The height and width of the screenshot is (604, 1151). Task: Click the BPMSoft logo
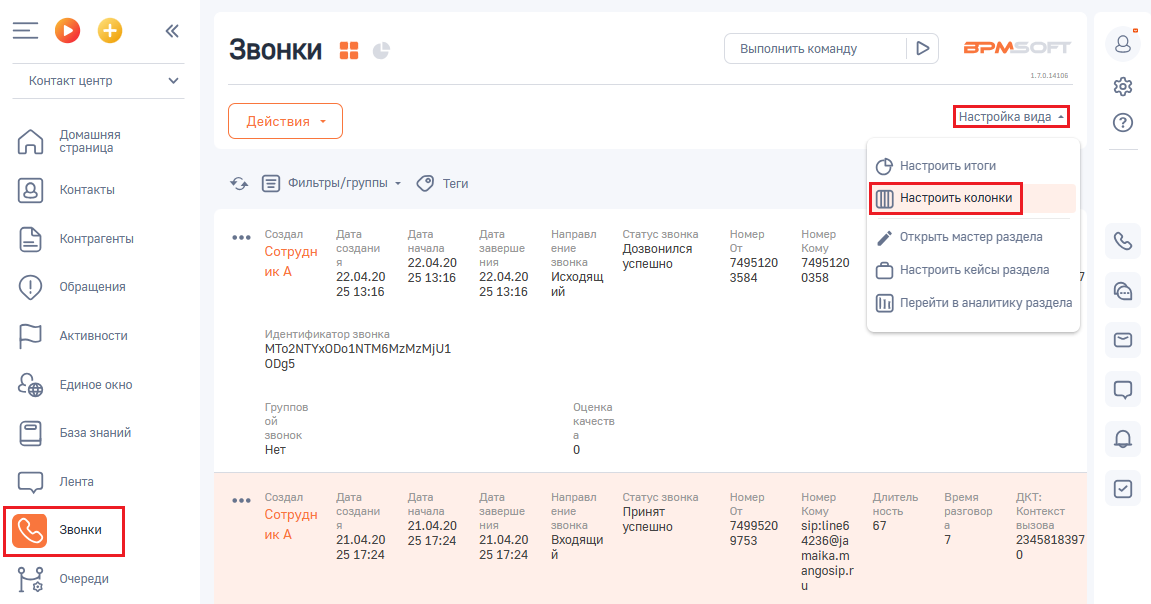click(x=1017, y=48)
